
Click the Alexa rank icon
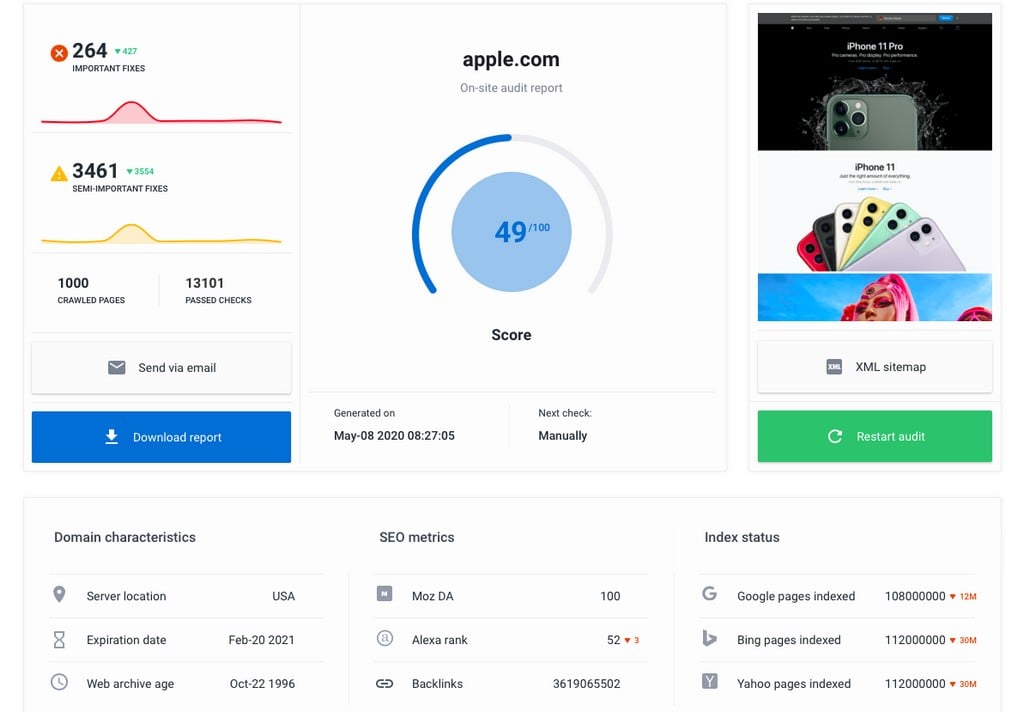click(385, 639)
